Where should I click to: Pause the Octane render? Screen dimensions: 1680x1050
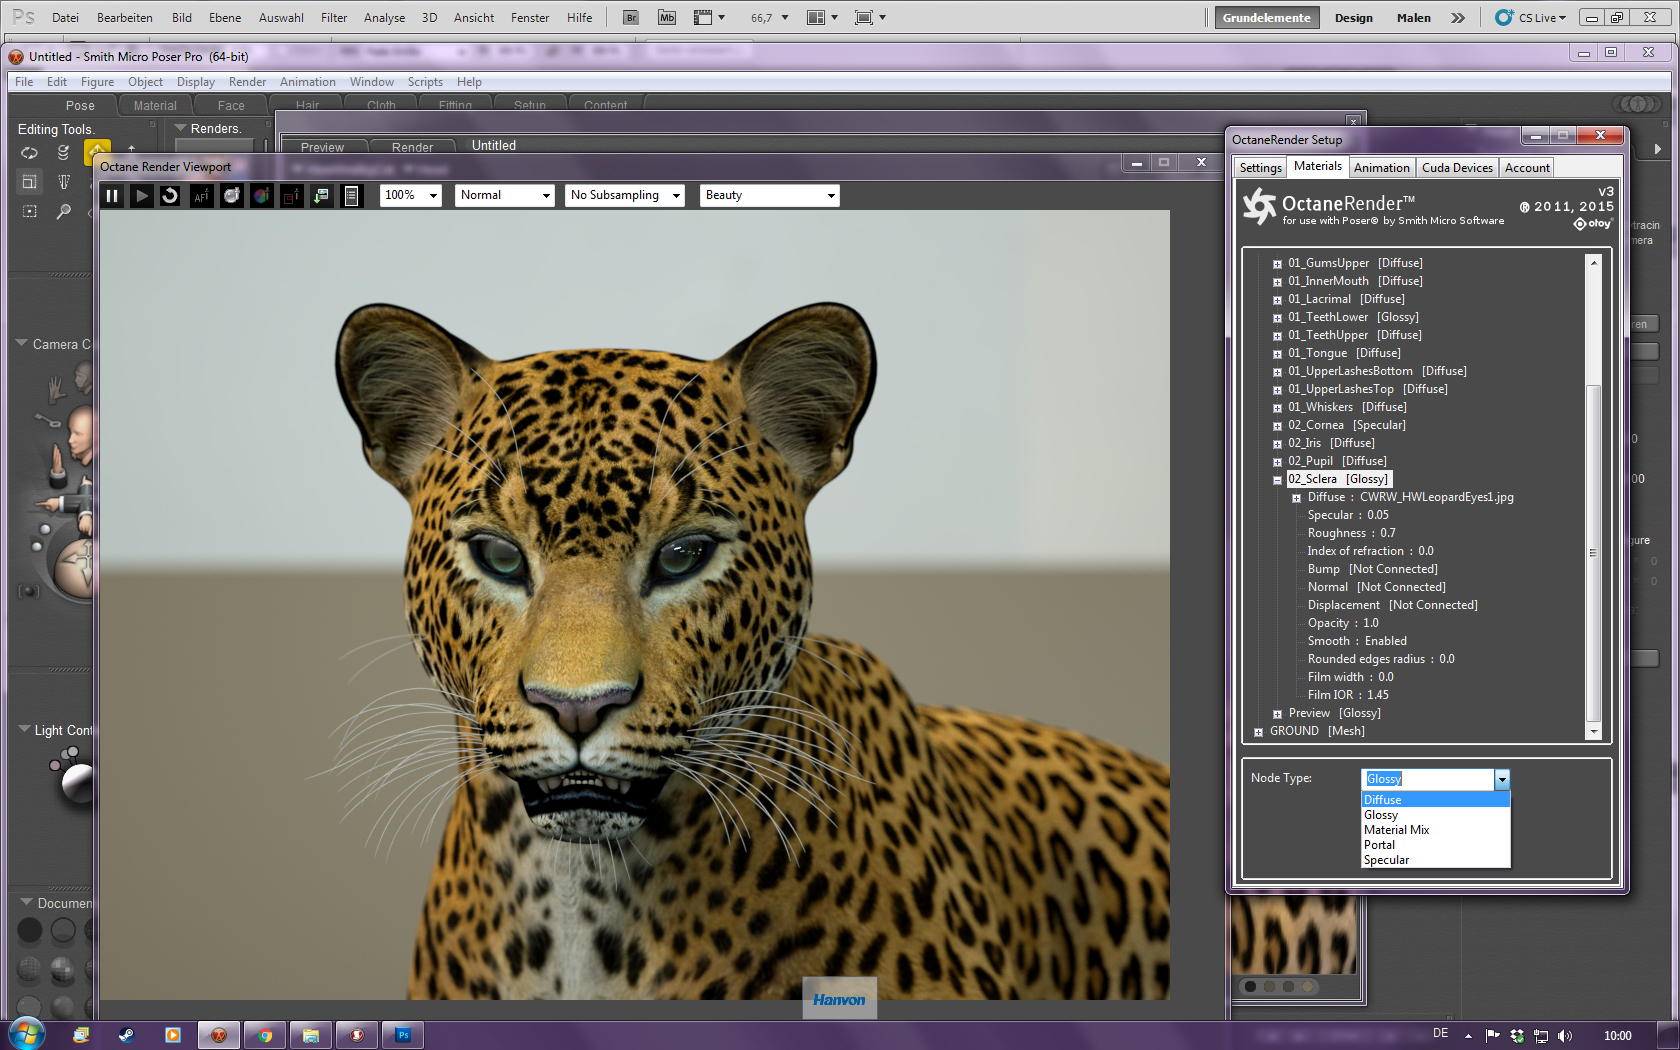[x=112, y=196]
